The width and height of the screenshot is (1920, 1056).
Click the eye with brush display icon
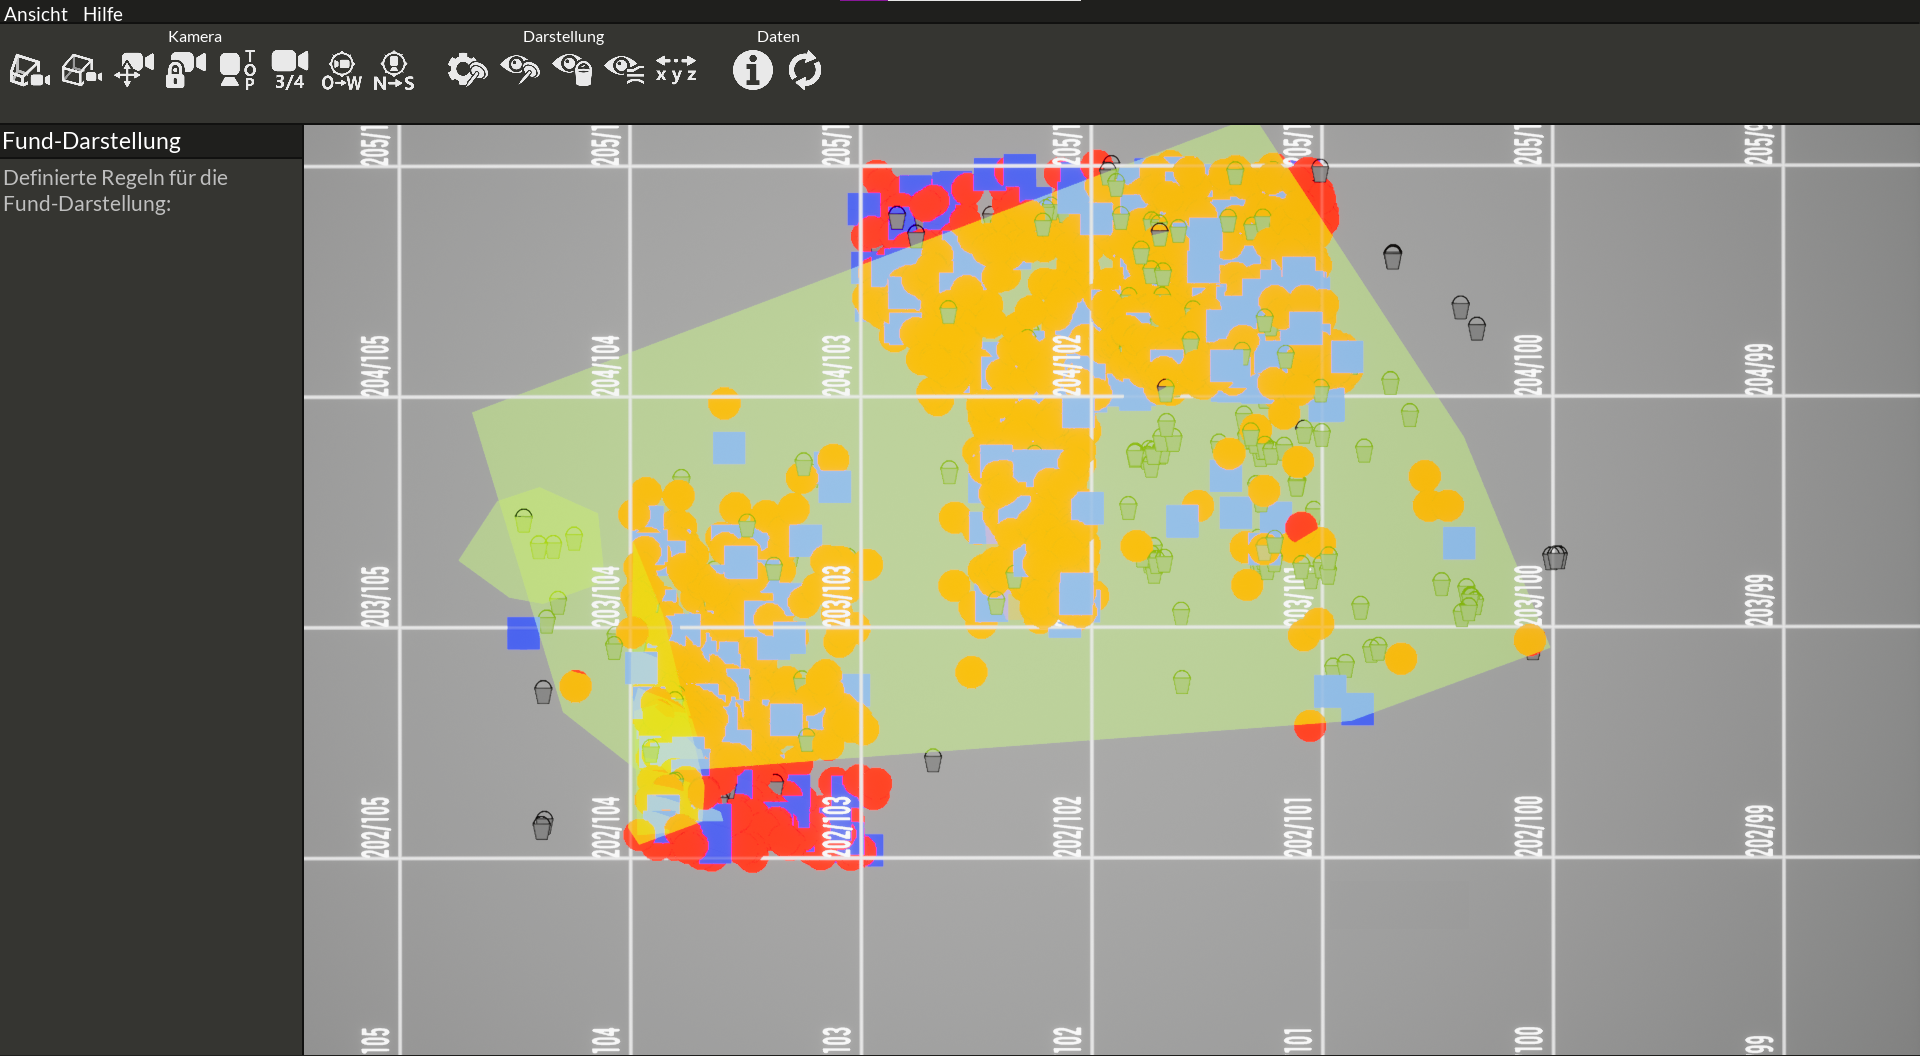click(x=520, y=70)
